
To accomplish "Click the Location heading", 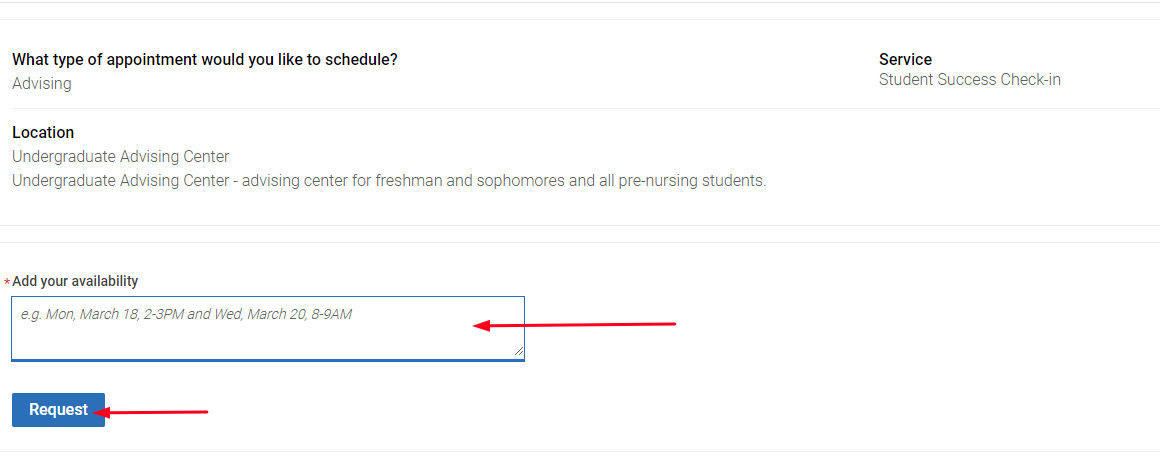I will click(x=43, y=133).
